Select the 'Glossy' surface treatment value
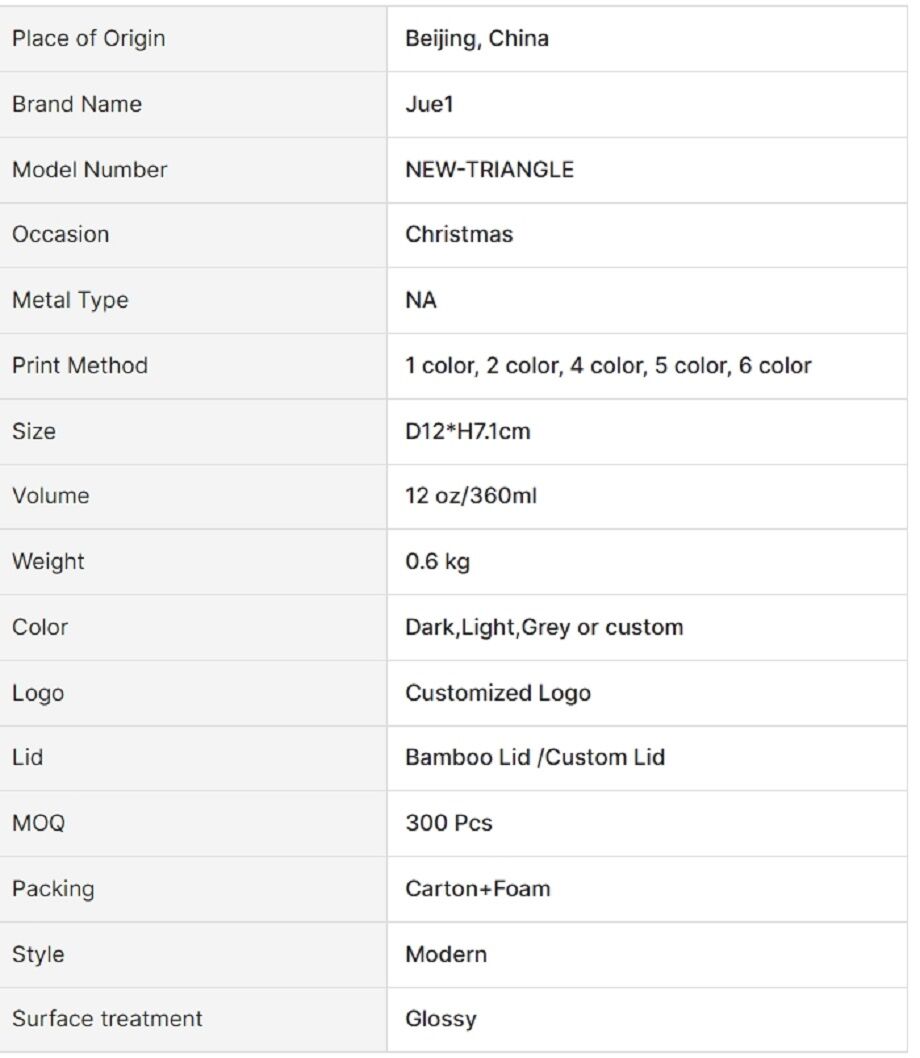 (441, 1020)
